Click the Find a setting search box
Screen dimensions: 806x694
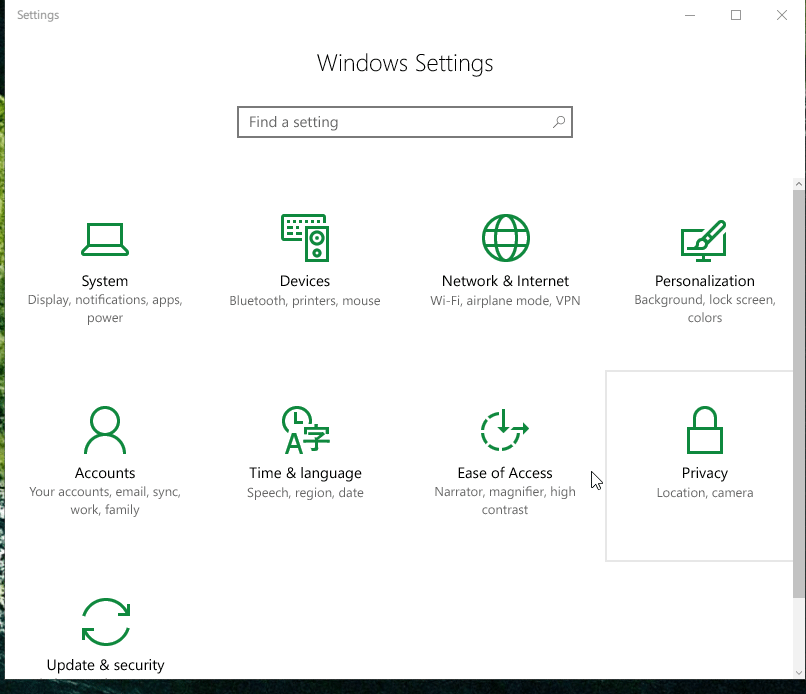point(405,122)
